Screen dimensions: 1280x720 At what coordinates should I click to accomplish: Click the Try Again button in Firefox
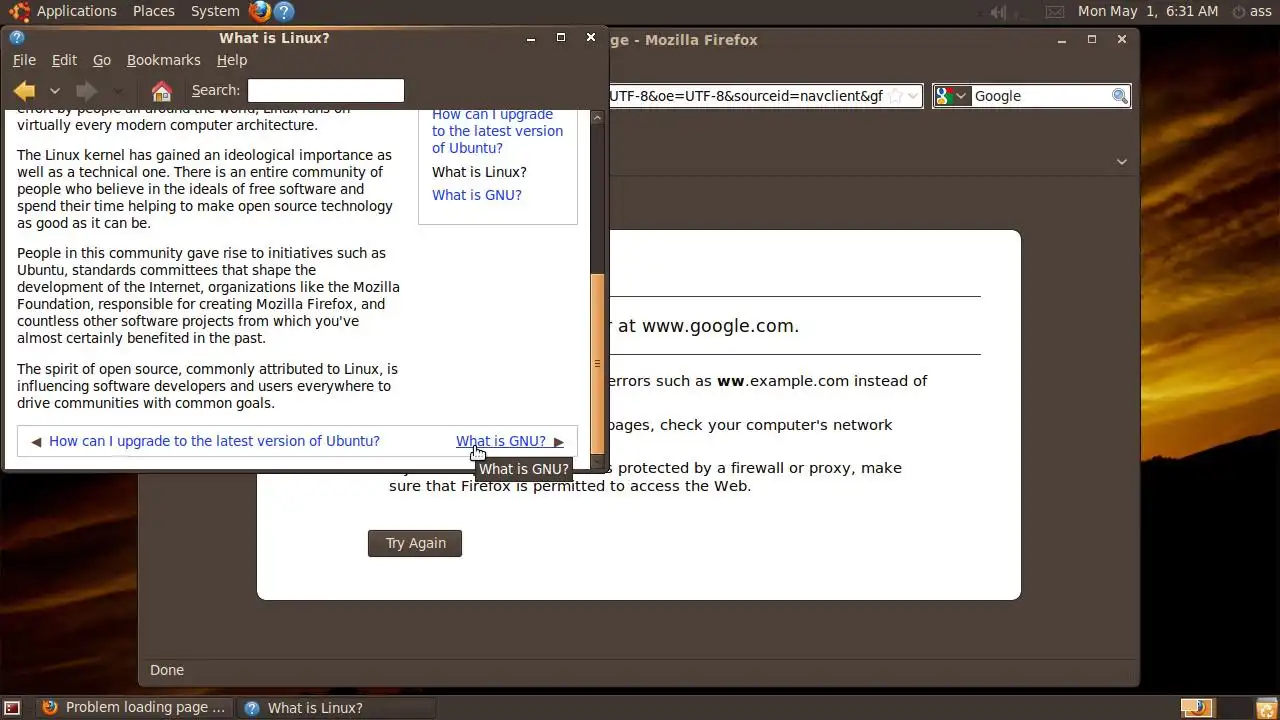(415, 543)
